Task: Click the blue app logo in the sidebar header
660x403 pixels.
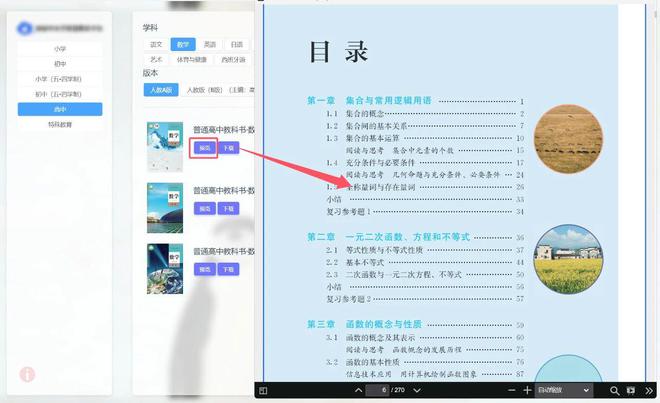Action: (x=24, y=28)
